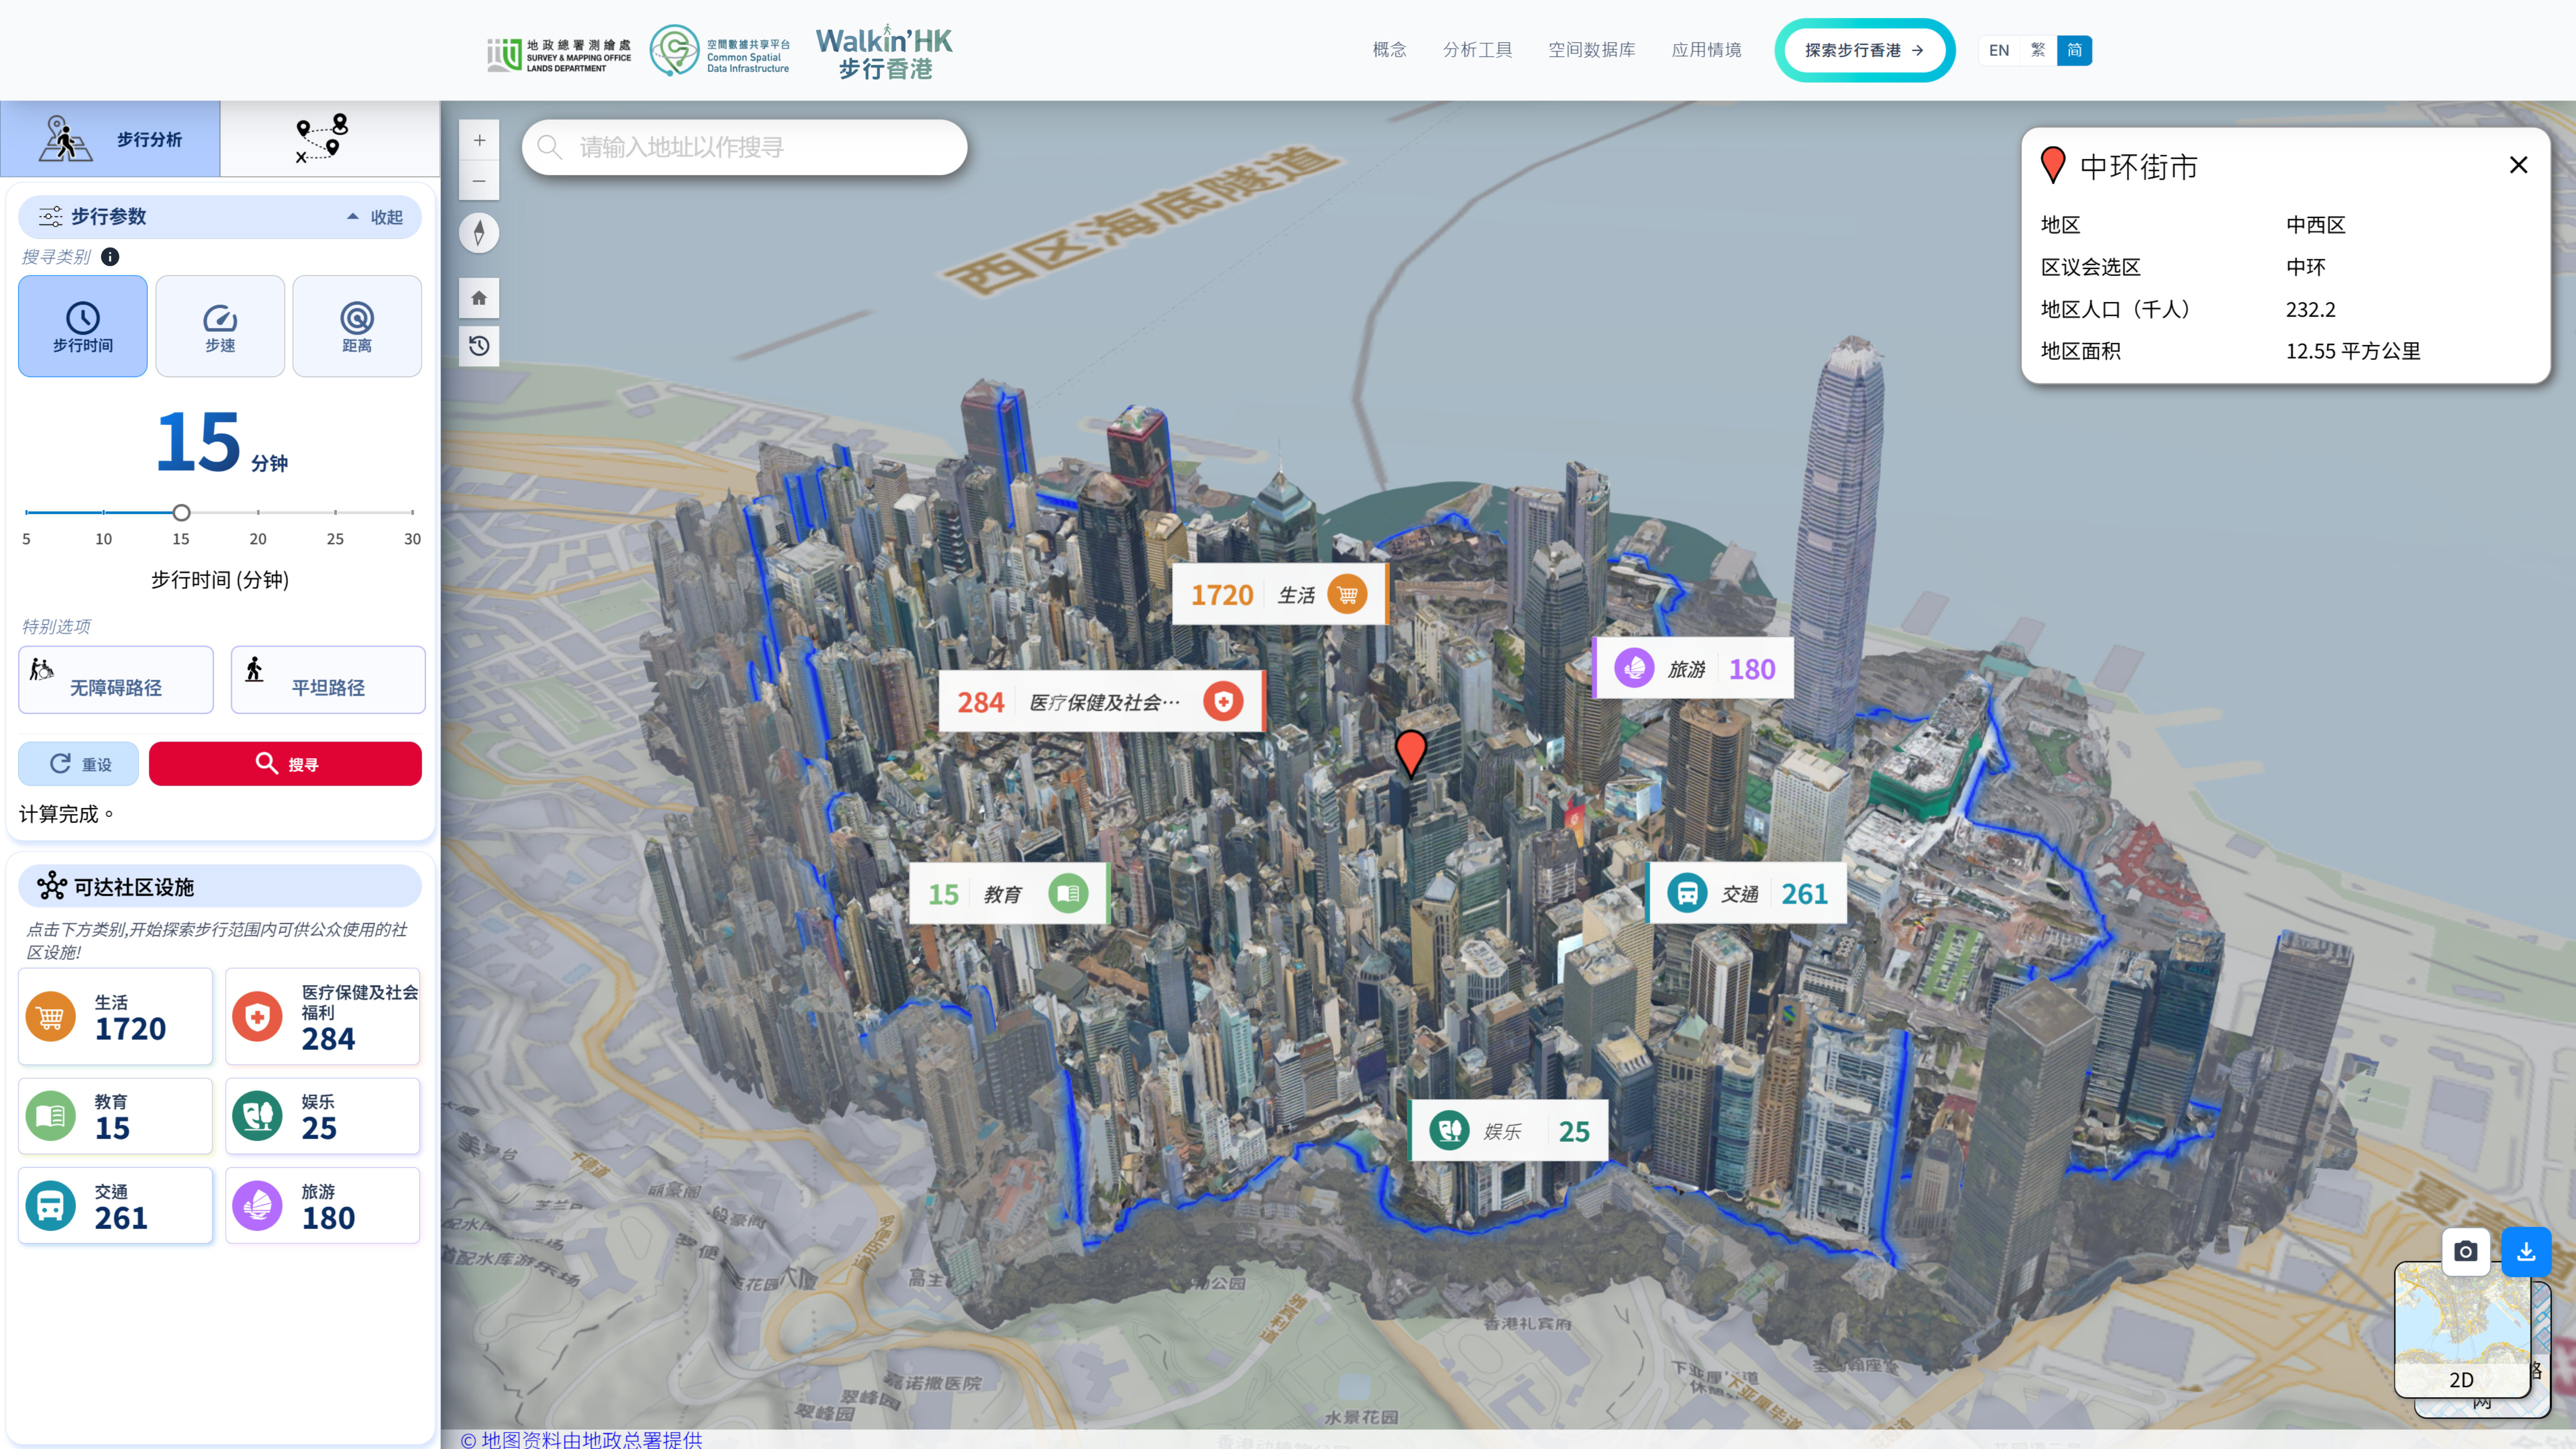Click the 旅游 180 map label
This screenshot has width=2576, height=1449.
coord(1694,669)
